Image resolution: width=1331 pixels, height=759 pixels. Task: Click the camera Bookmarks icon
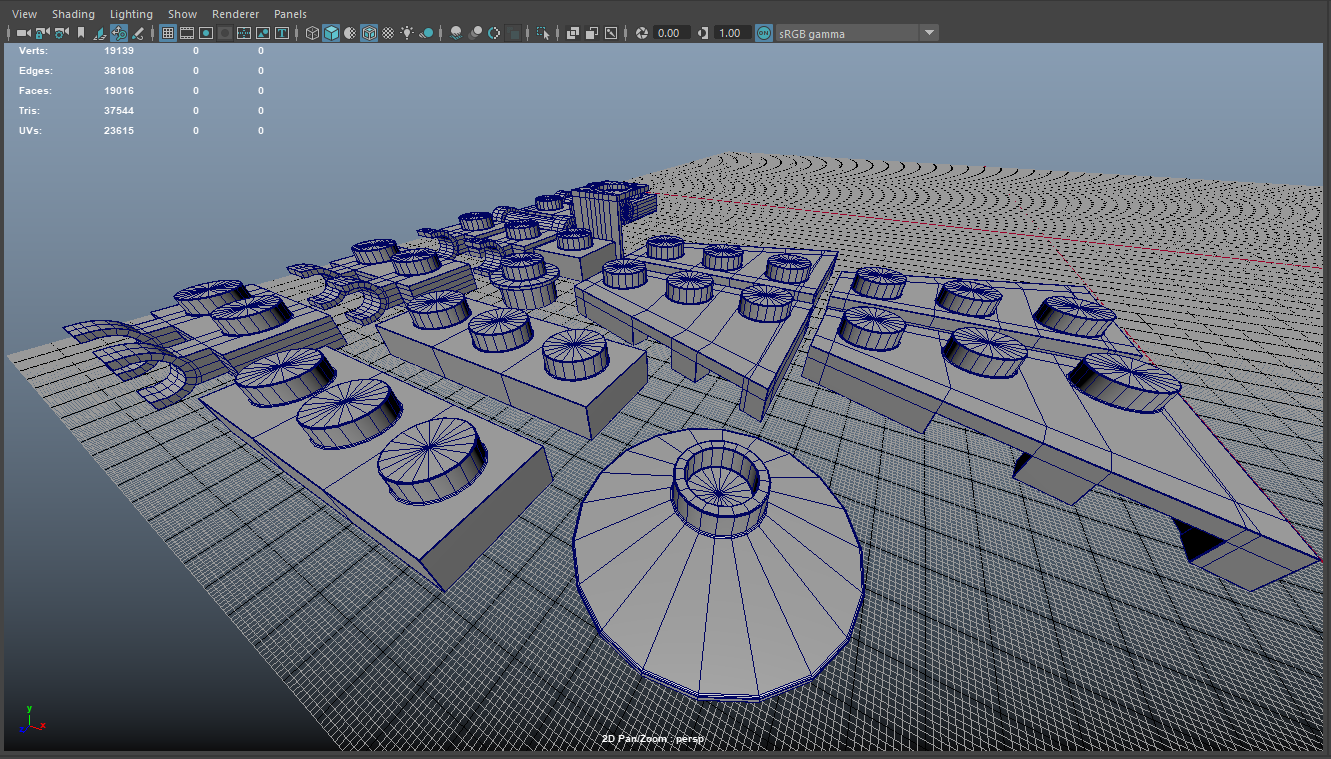(x=81, y=33)
